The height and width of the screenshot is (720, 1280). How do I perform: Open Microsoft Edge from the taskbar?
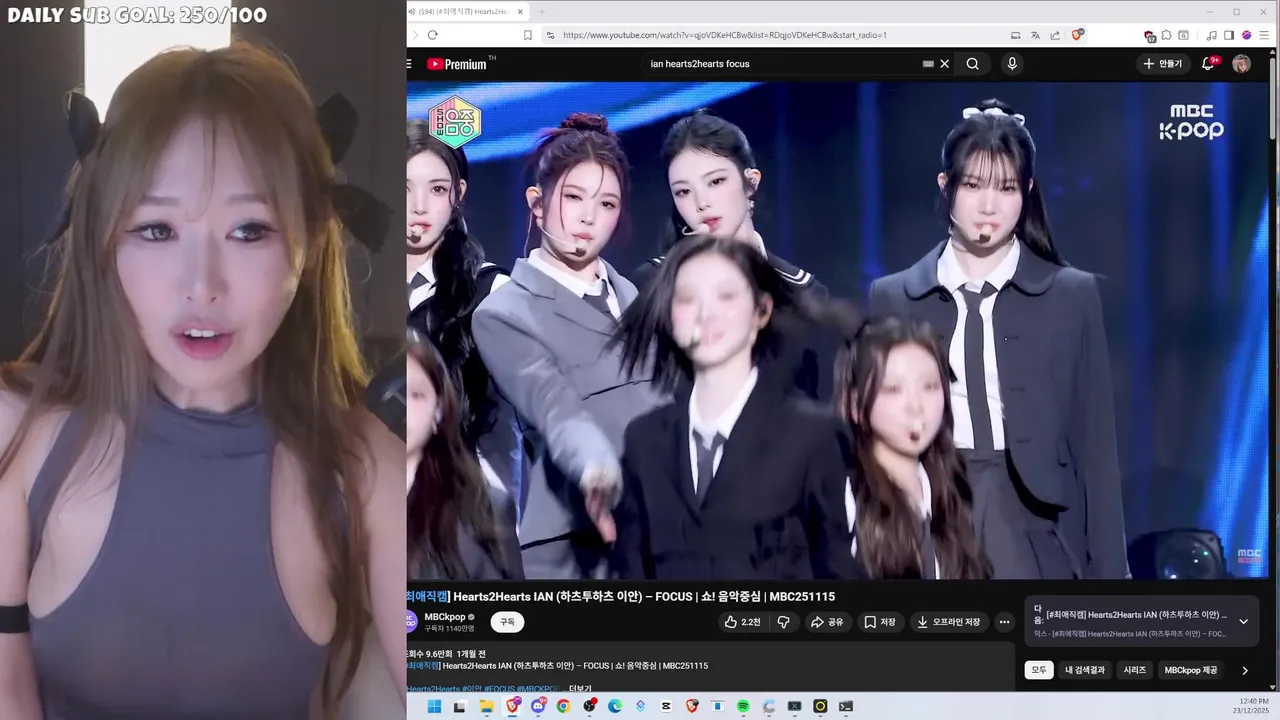tap(615, 706)
